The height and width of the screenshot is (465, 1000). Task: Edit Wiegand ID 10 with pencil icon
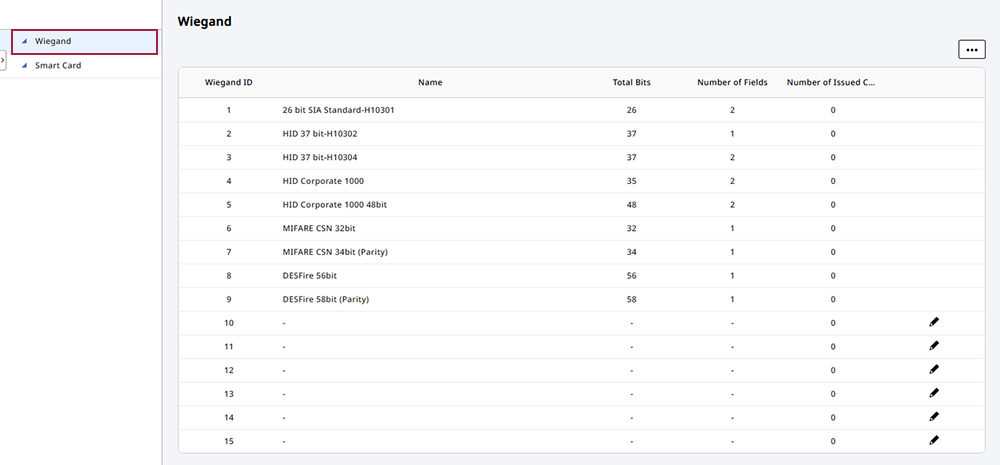[933, 322]
